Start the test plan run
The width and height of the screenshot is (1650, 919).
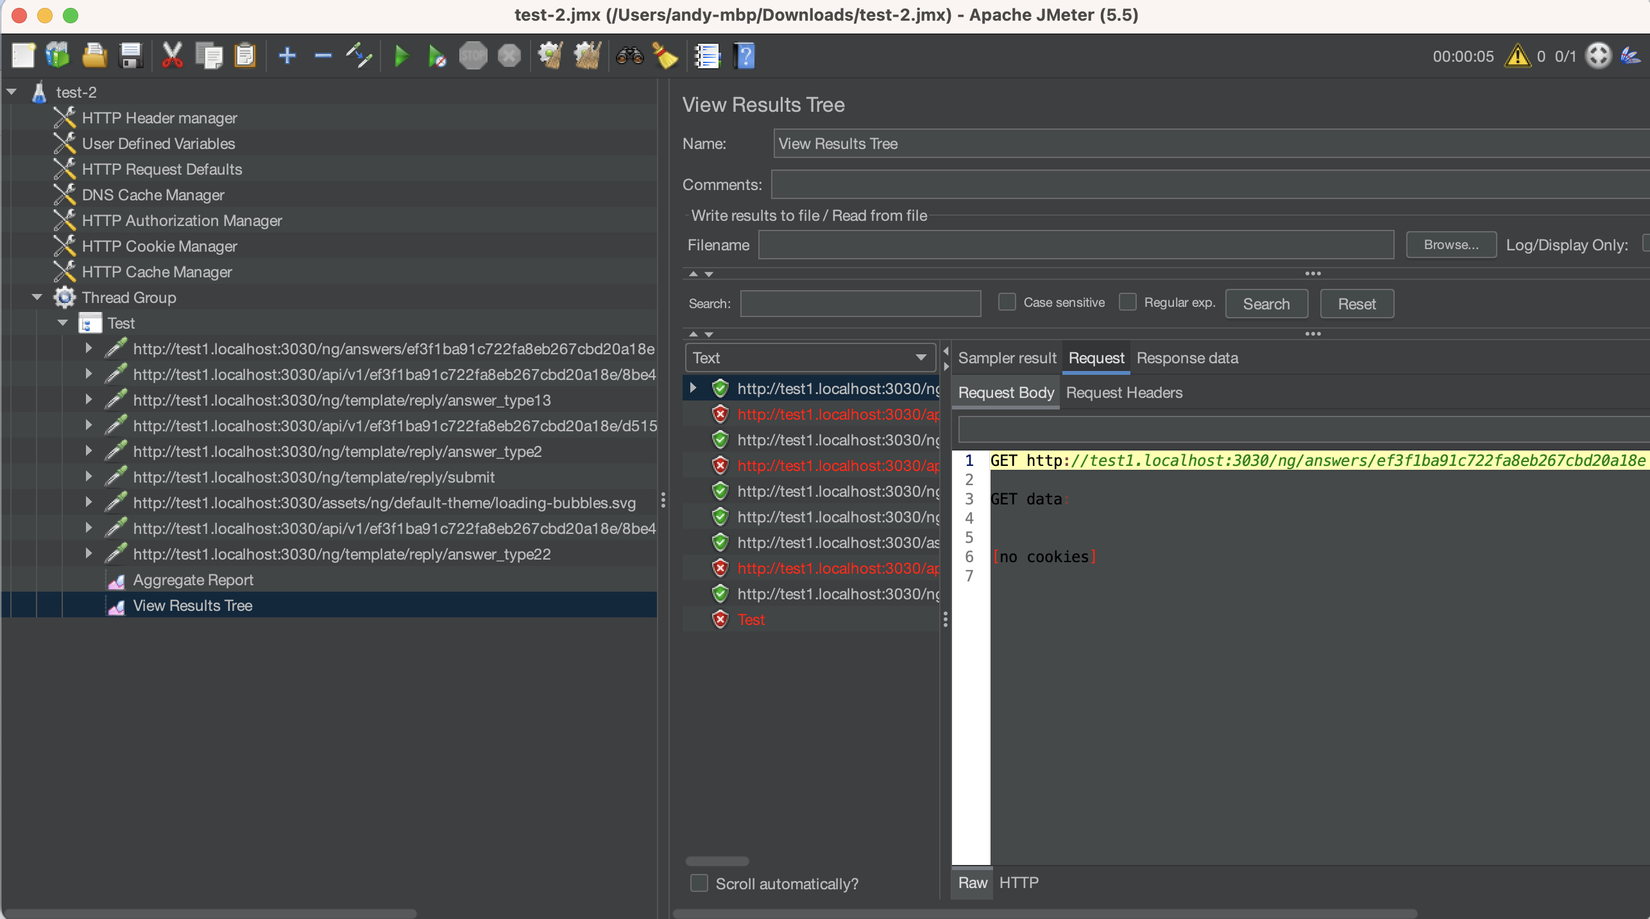[402, 55]
